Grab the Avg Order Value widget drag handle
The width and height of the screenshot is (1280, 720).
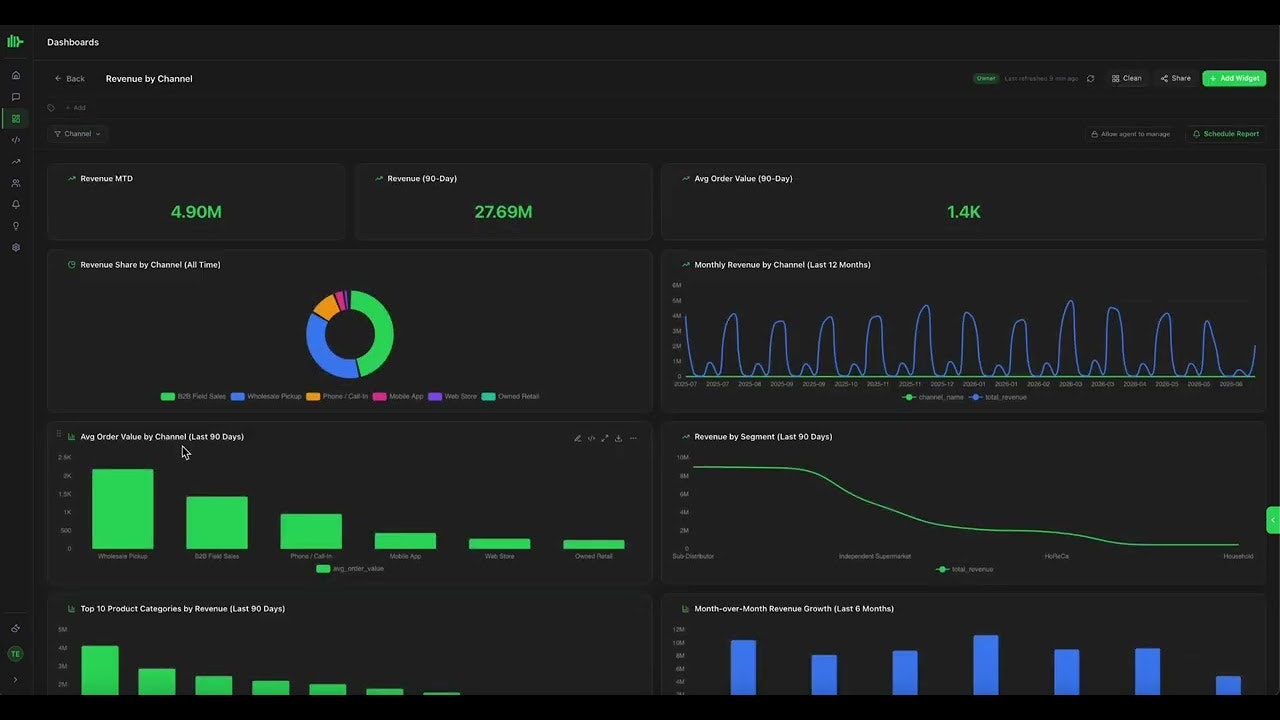58,435
